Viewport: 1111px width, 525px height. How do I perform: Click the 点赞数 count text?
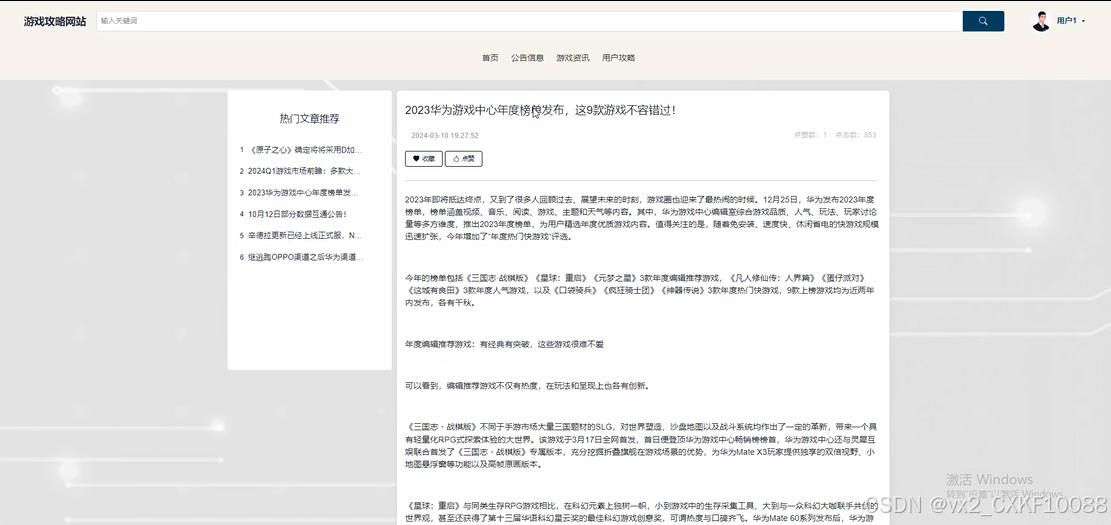[810, 135]
